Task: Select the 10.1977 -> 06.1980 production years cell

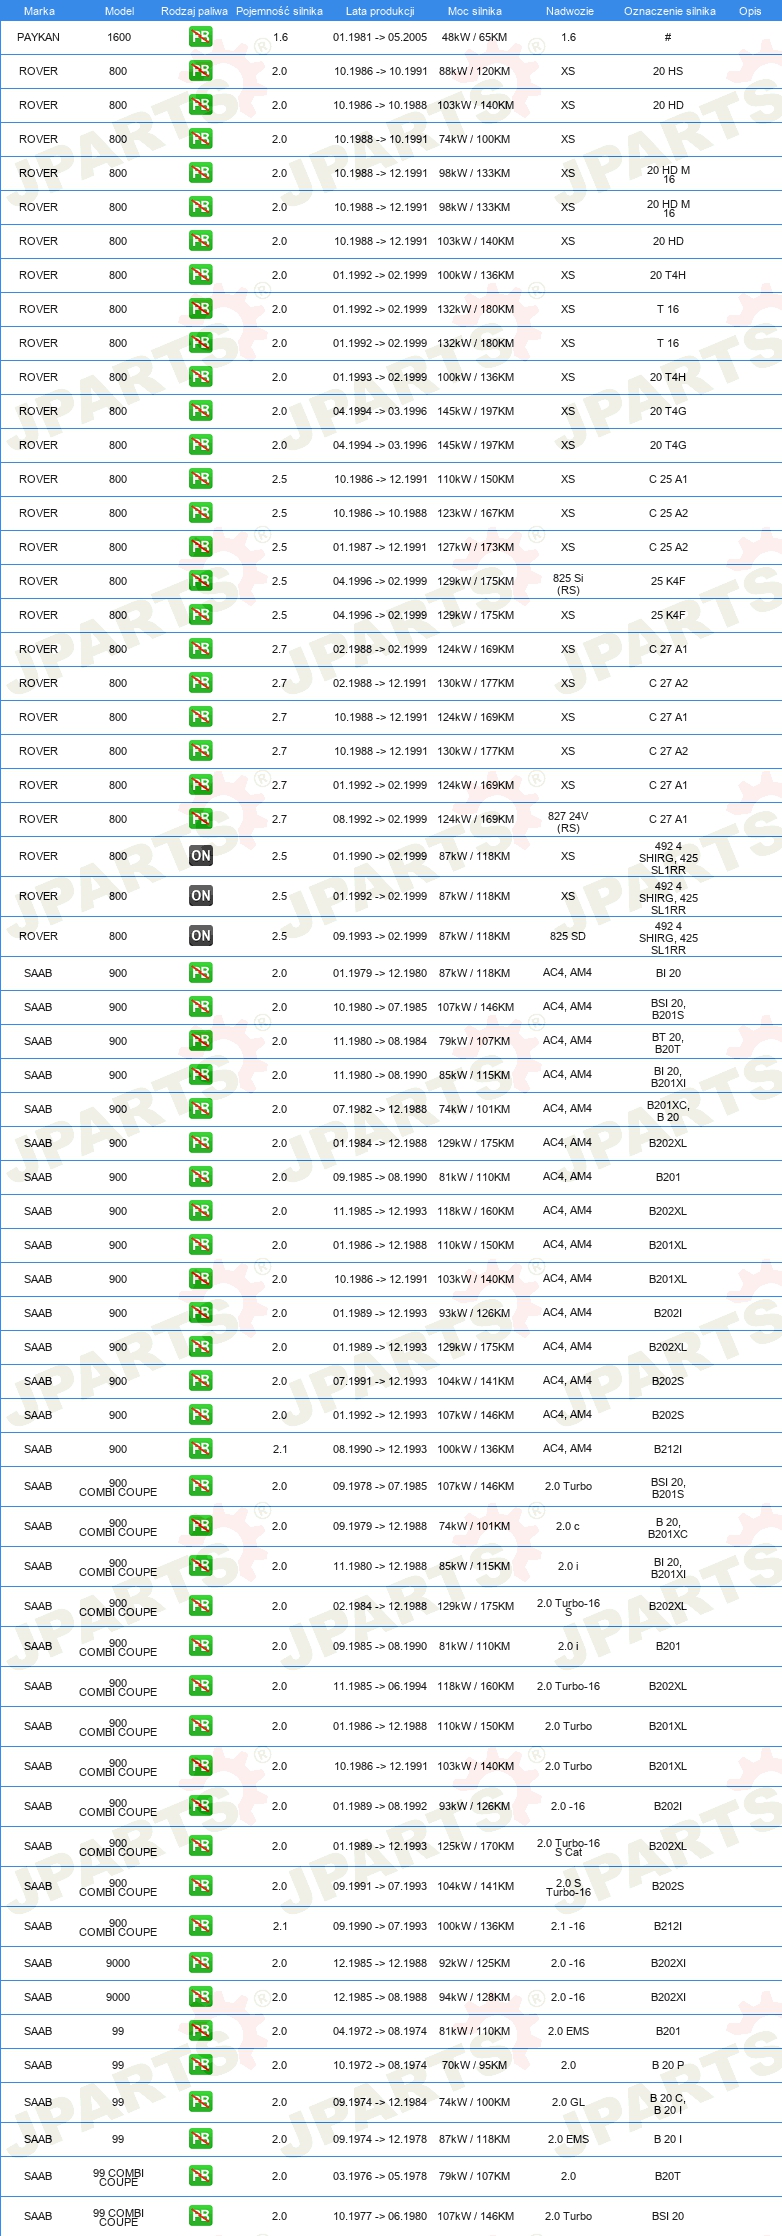Action: coord(380,2216)
